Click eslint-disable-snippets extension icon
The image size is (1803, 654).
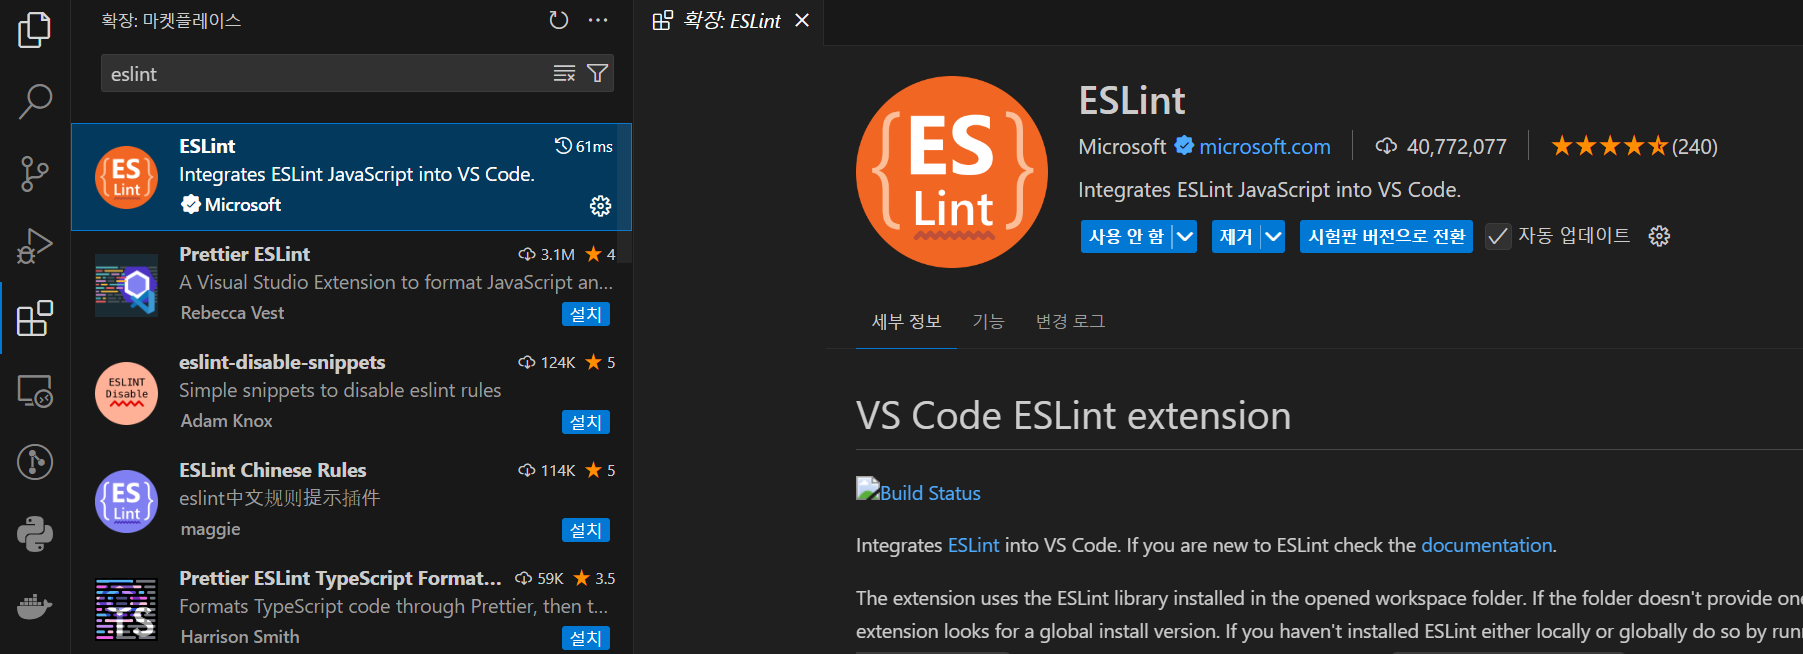click(x=126, y=393)
